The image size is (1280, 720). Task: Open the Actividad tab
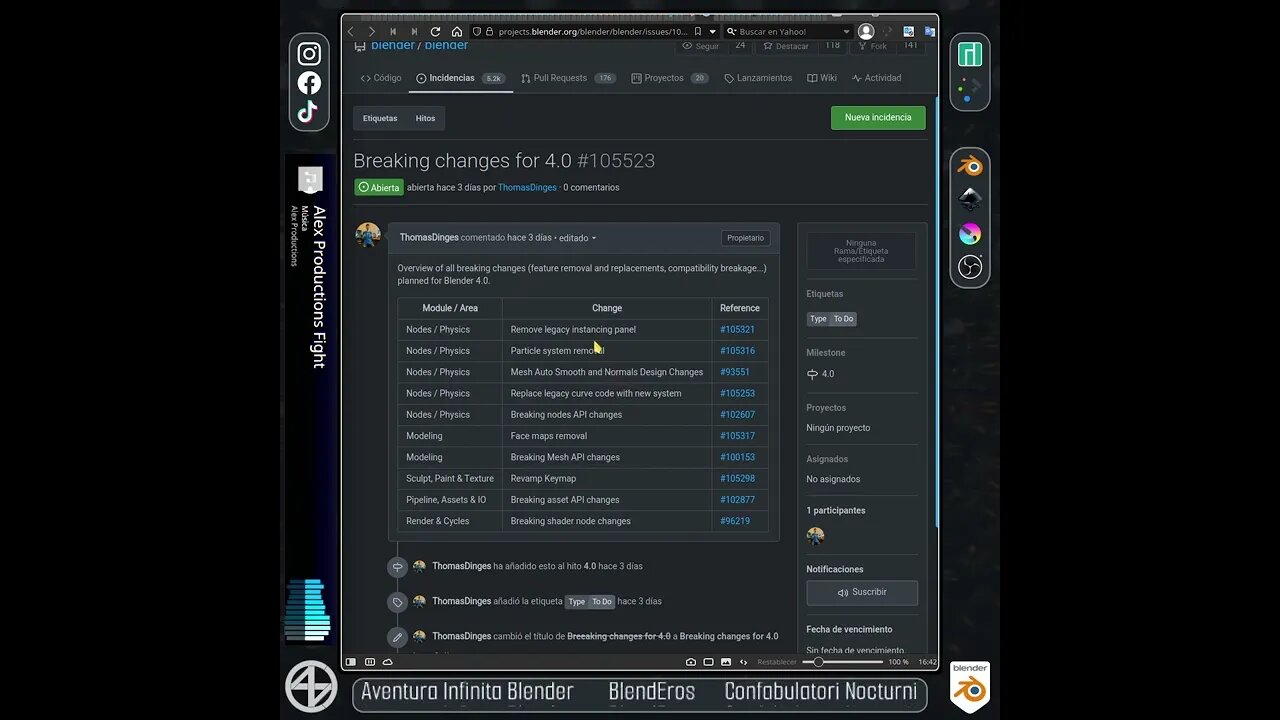point(877,78)
